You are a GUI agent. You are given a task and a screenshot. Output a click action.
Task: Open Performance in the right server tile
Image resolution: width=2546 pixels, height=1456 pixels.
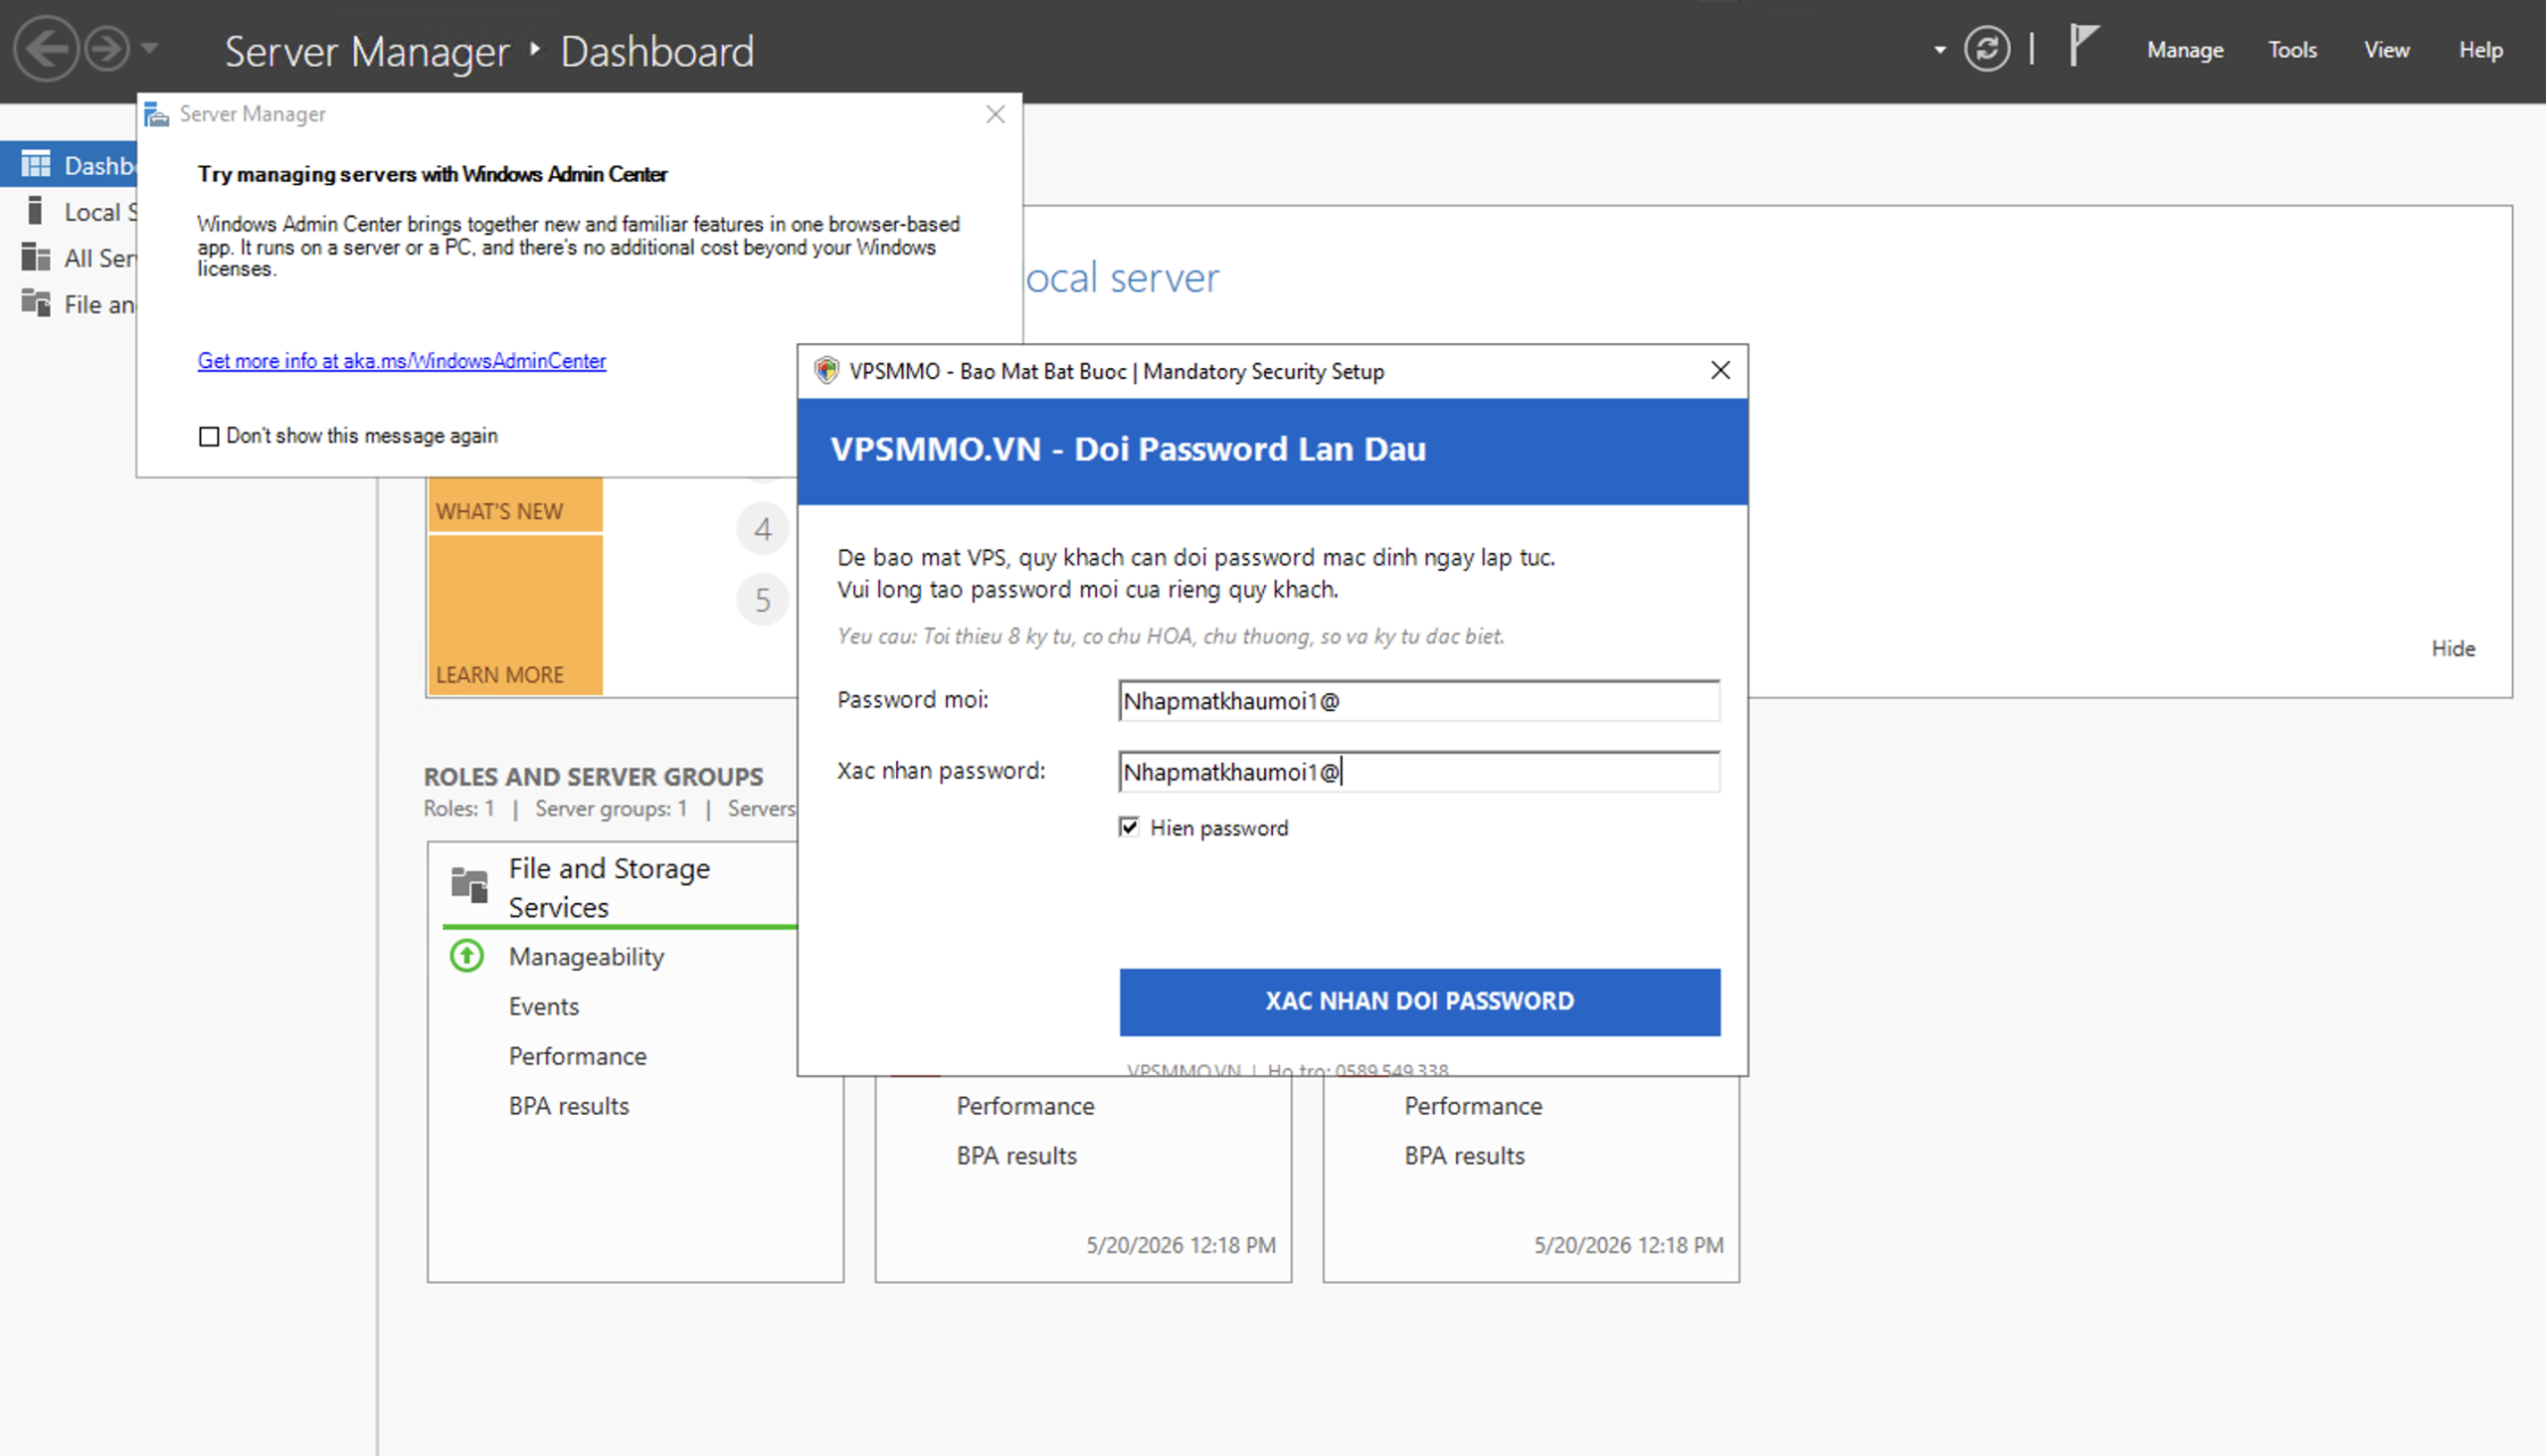coord(1473,1106)
